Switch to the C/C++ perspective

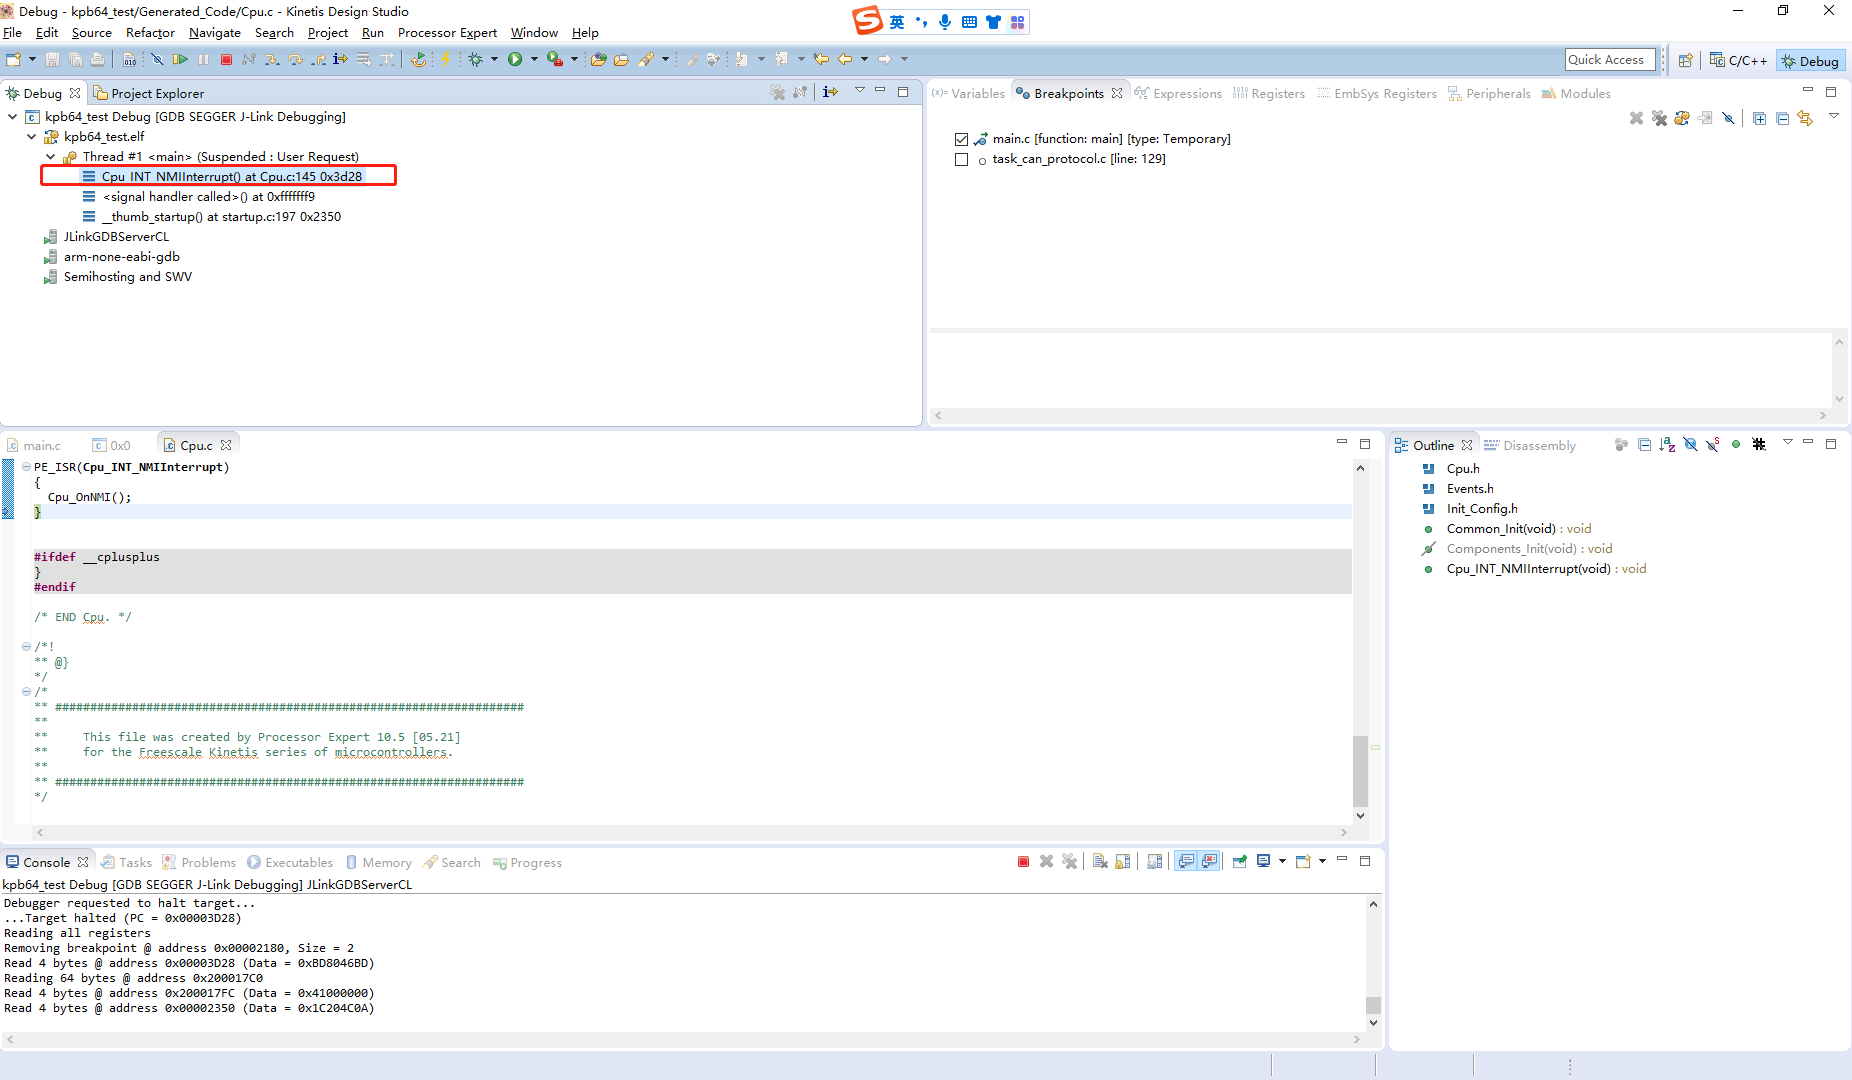coord(1738,61)
